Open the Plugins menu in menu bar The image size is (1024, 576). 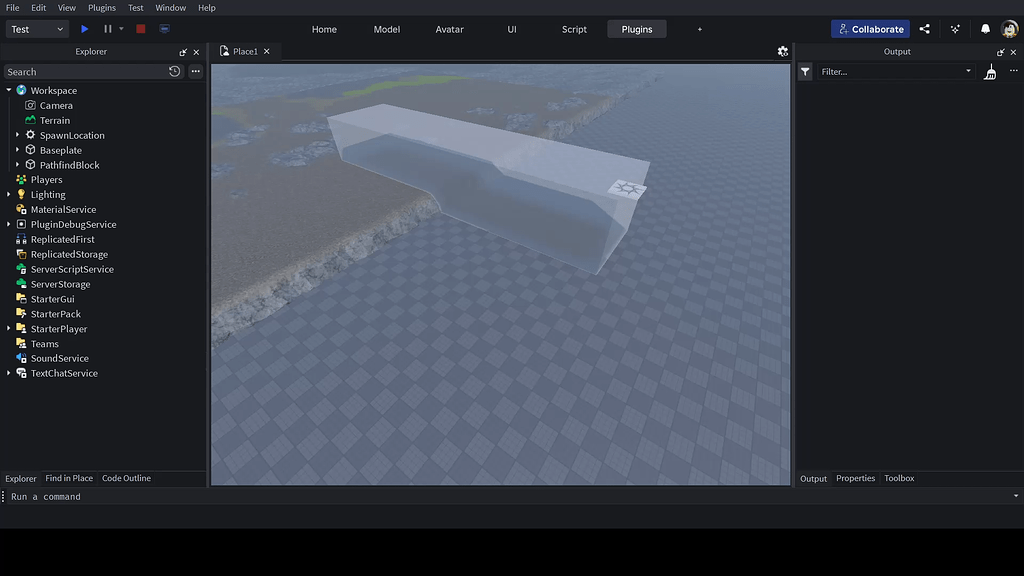click(102, 8)
